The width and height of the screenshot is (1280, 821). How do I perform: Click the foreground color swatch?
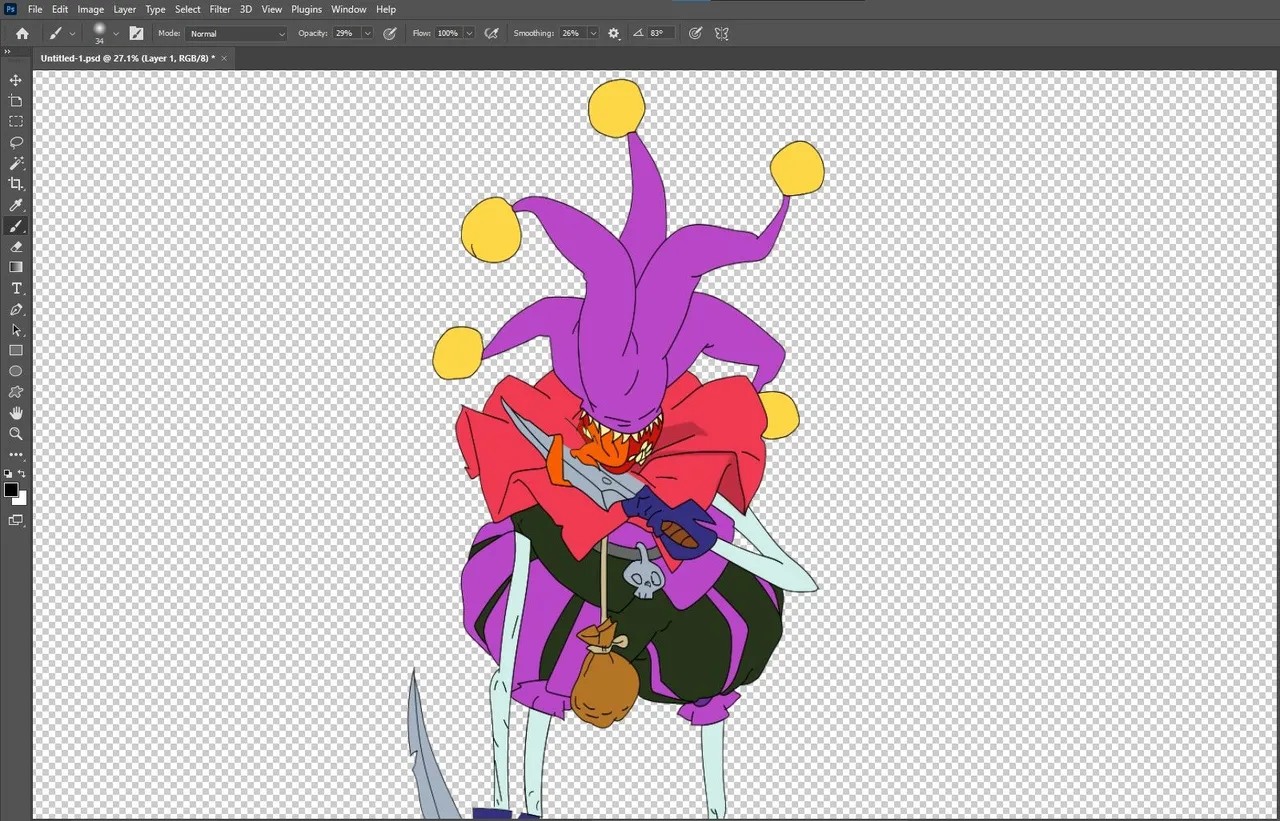[11, 489]
